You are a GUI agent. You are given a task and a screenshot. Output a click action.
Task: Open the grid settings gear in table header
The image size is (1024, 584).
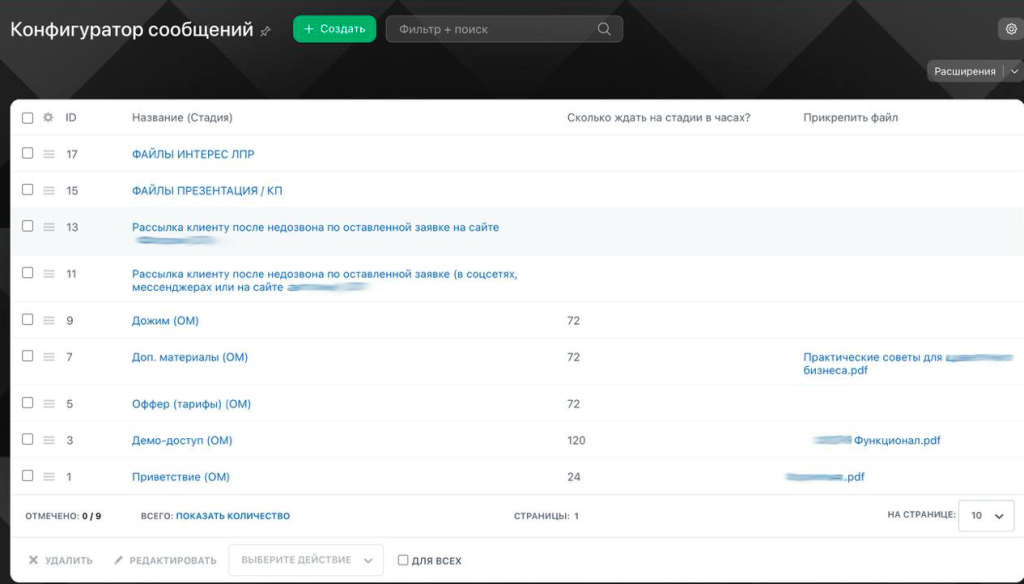coord(48,118)
